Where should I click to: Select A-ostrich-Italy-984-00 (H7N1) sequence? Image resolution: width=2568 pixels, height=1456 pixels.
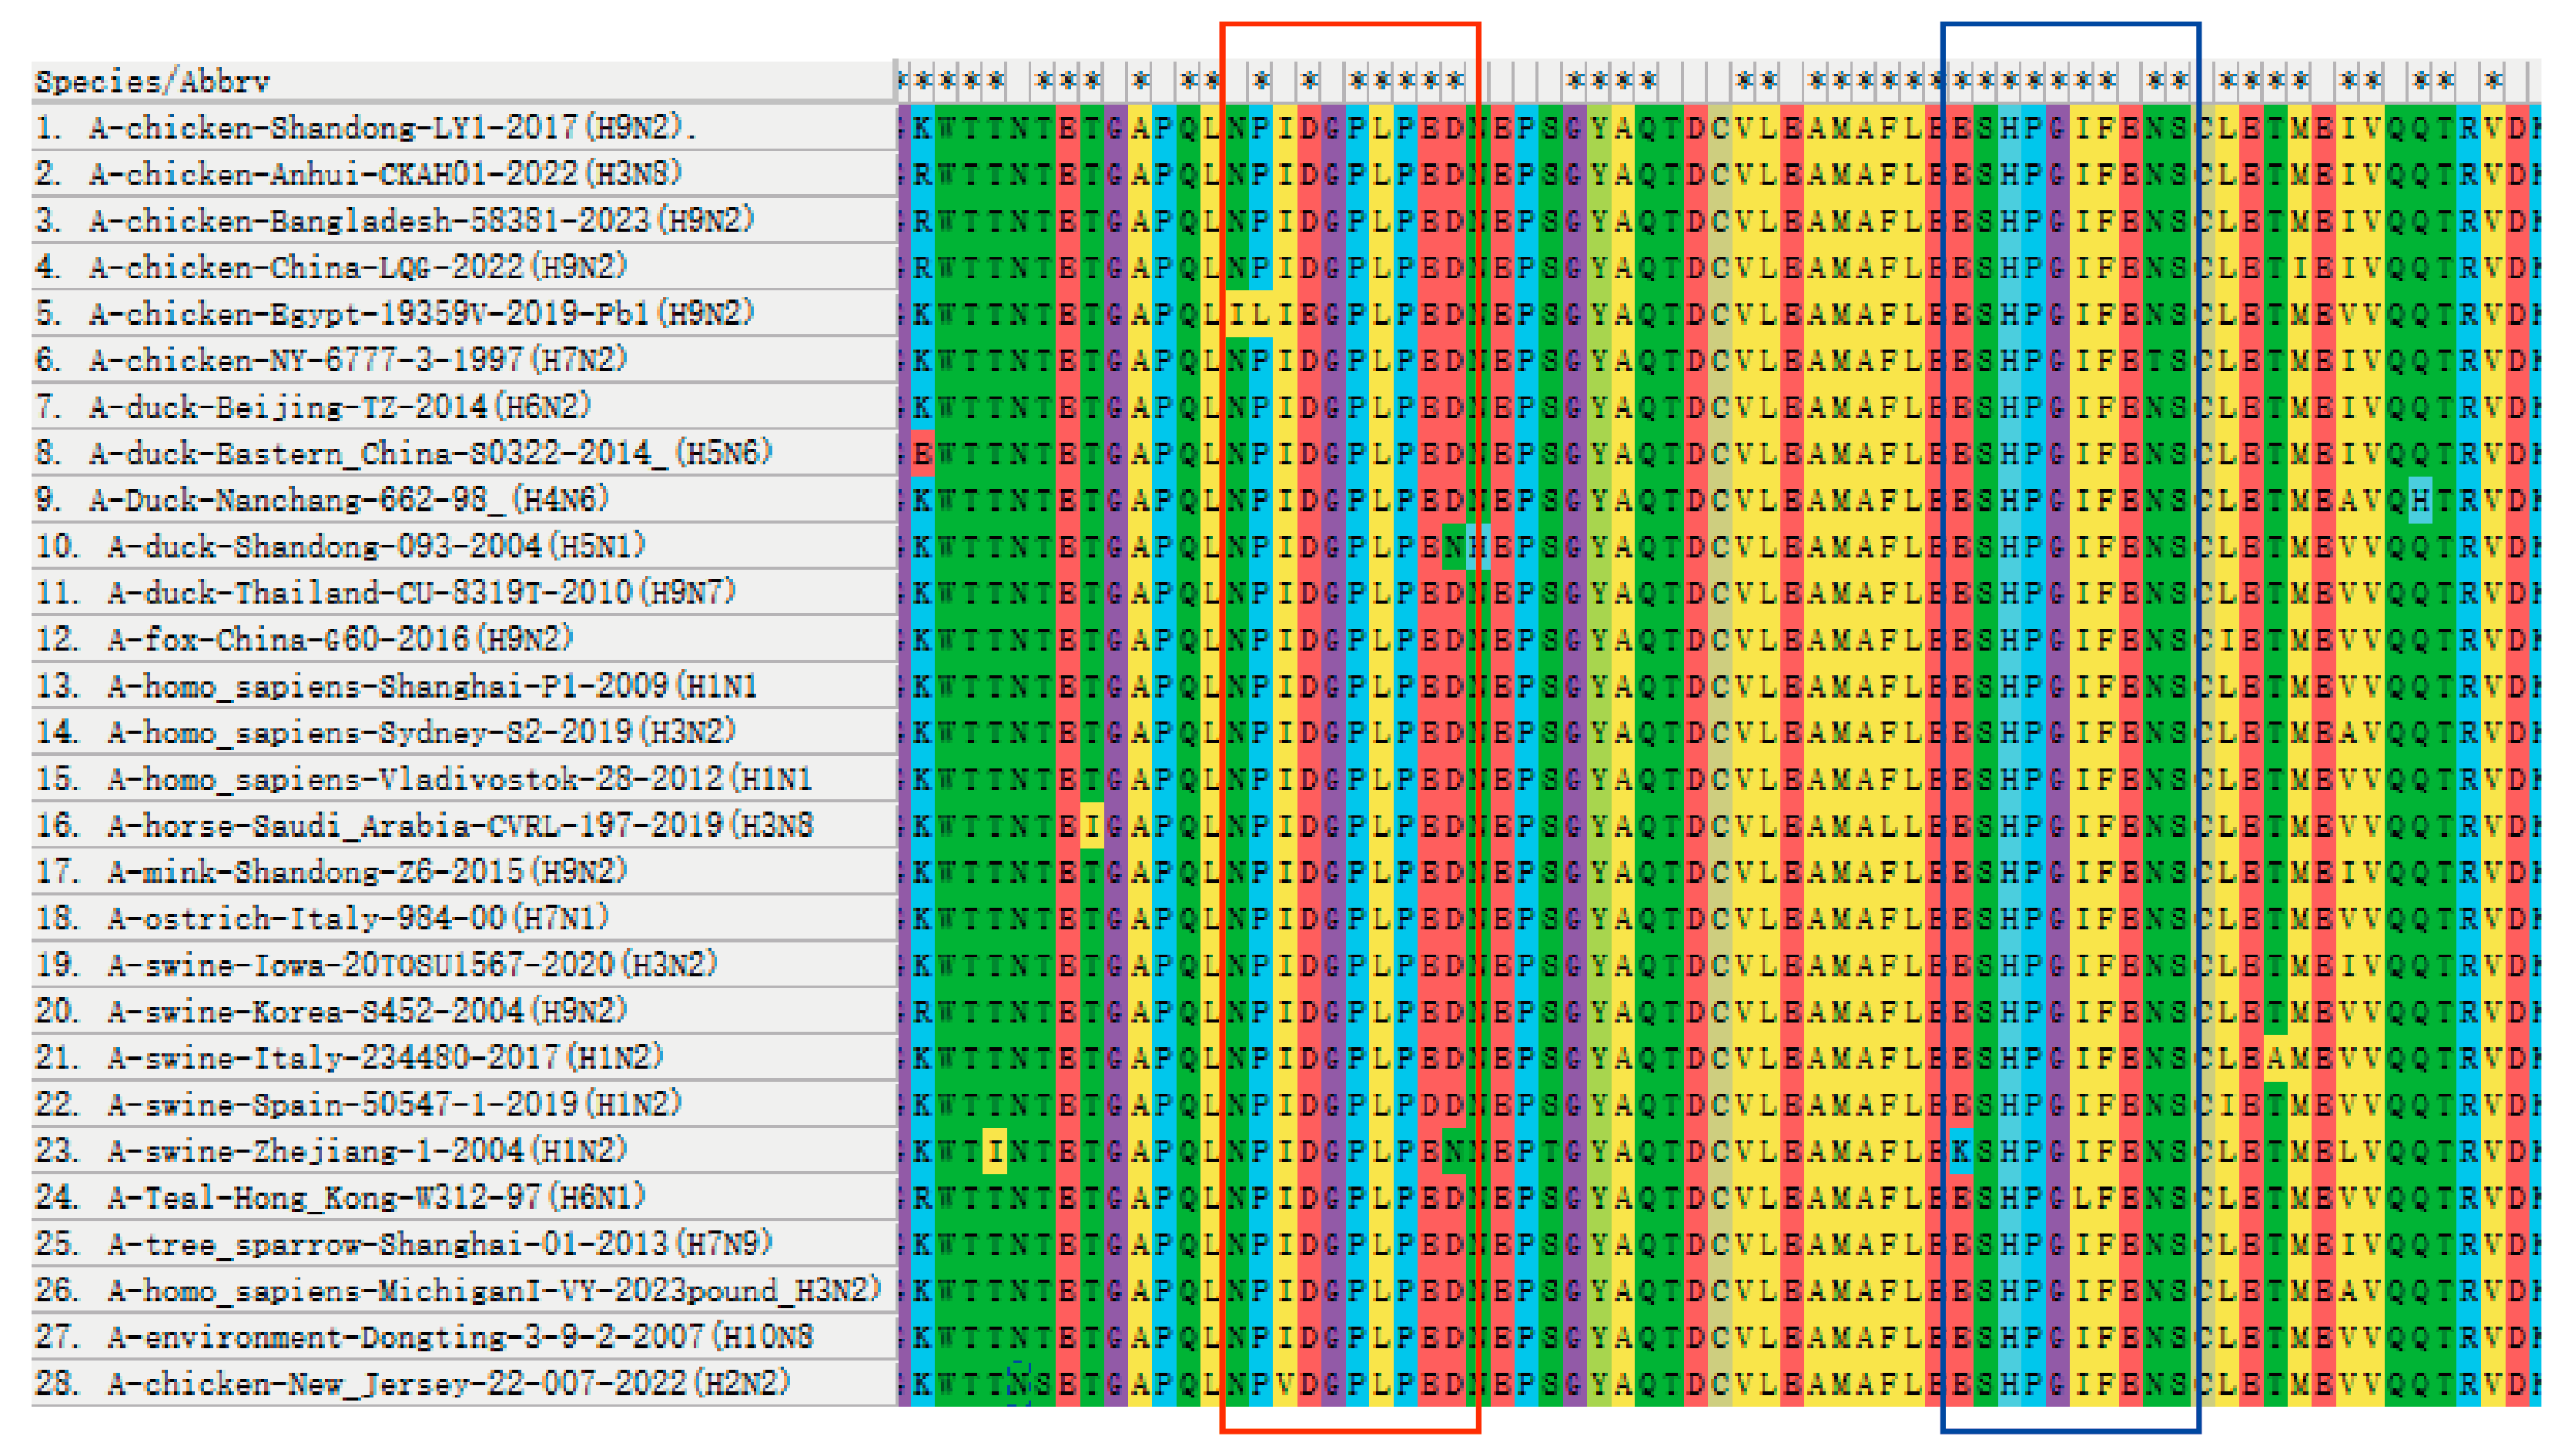tap(358, 918)
